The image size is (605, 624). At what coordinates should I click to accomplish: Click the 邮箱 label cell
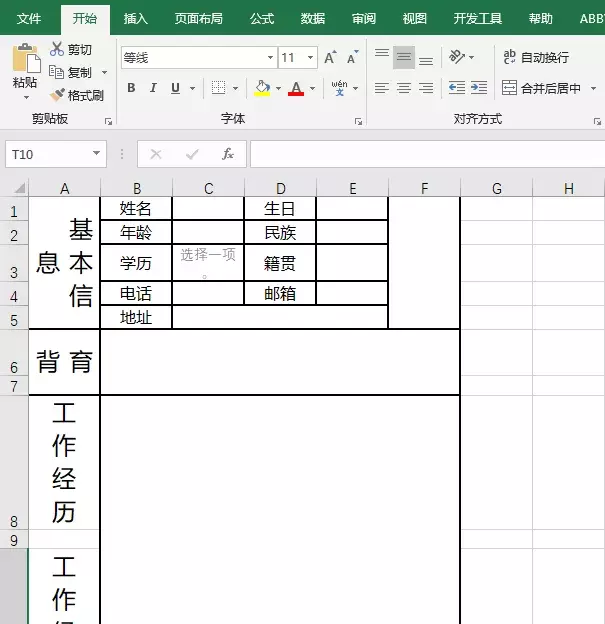[280, 293]
